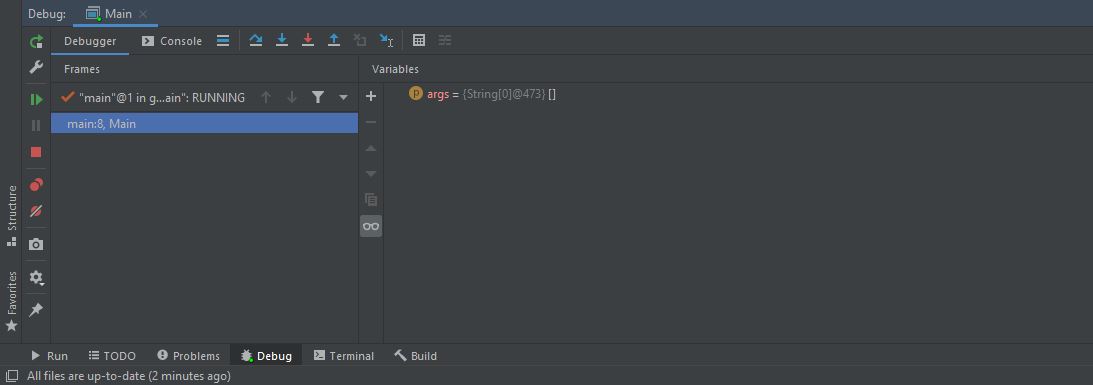The width and height of the screenshot is (1093, 385).
Task: Click the Step Into icon
Action: point(282,40)
